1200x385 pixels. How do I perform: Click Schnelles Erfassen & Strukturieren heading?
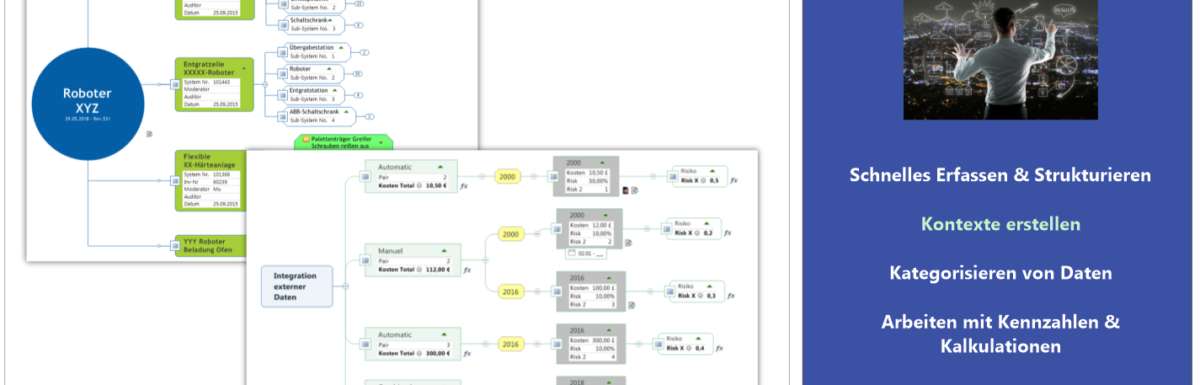[1000, 175]
